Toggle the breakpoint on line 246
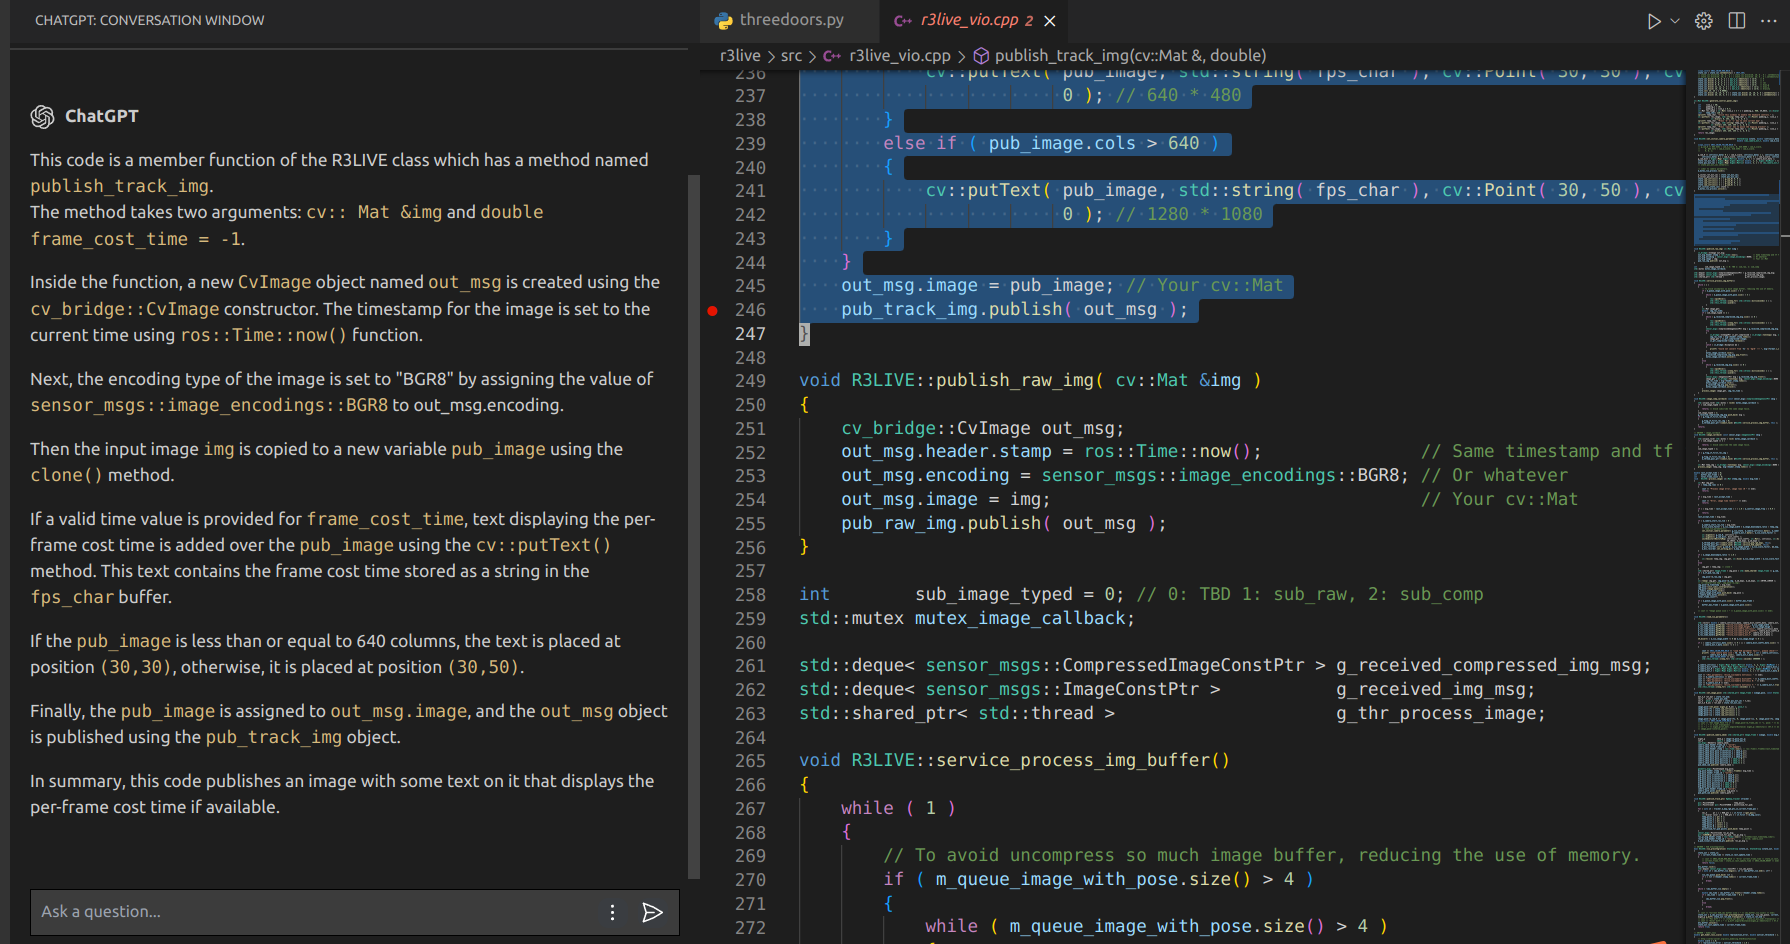The width and height of the screenshot is (1790, 944). pos(712,310)
